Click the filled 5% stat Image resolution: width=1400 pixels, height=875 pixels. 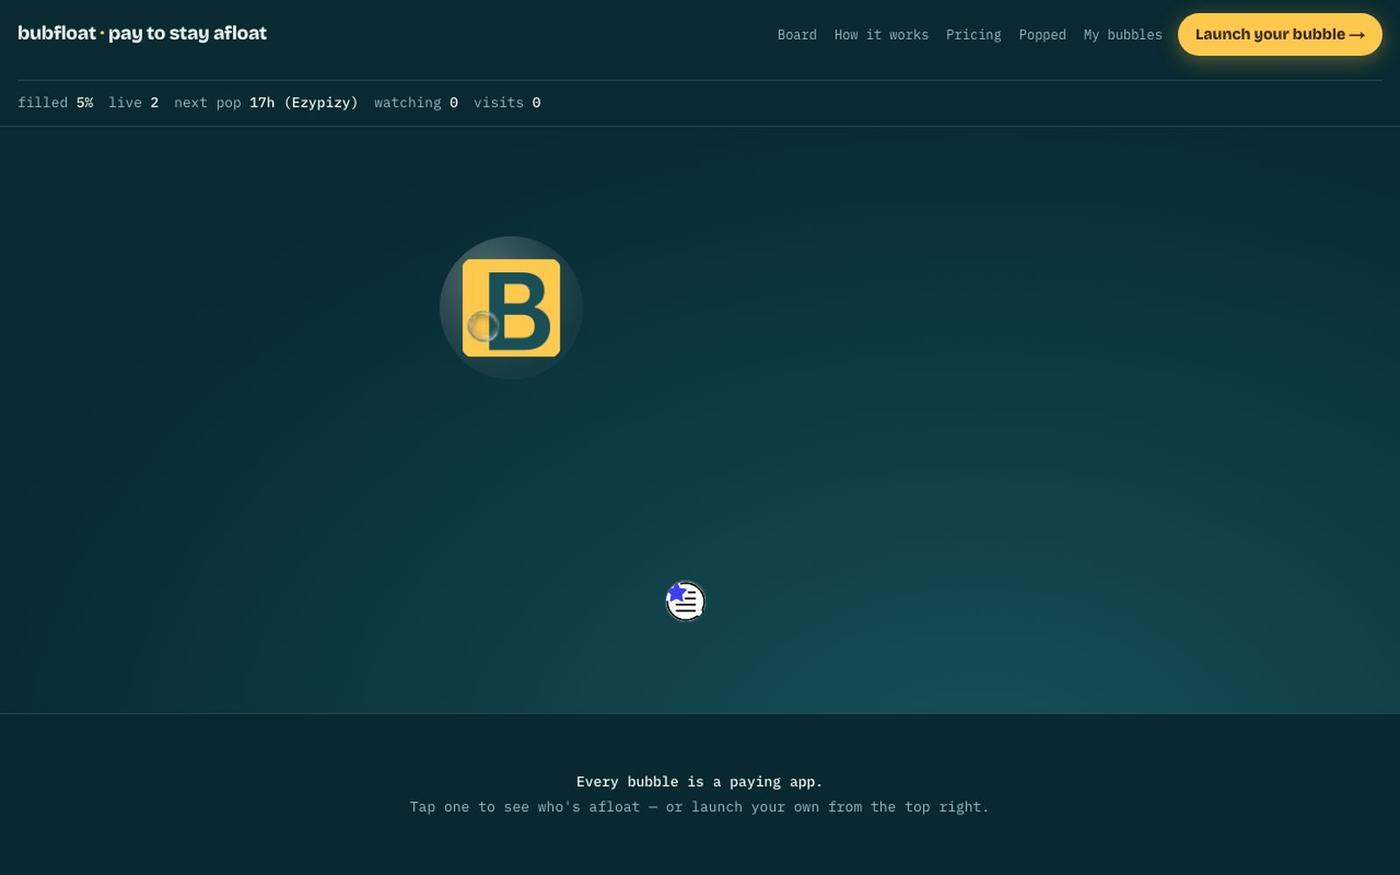click(x=55, y=102)
